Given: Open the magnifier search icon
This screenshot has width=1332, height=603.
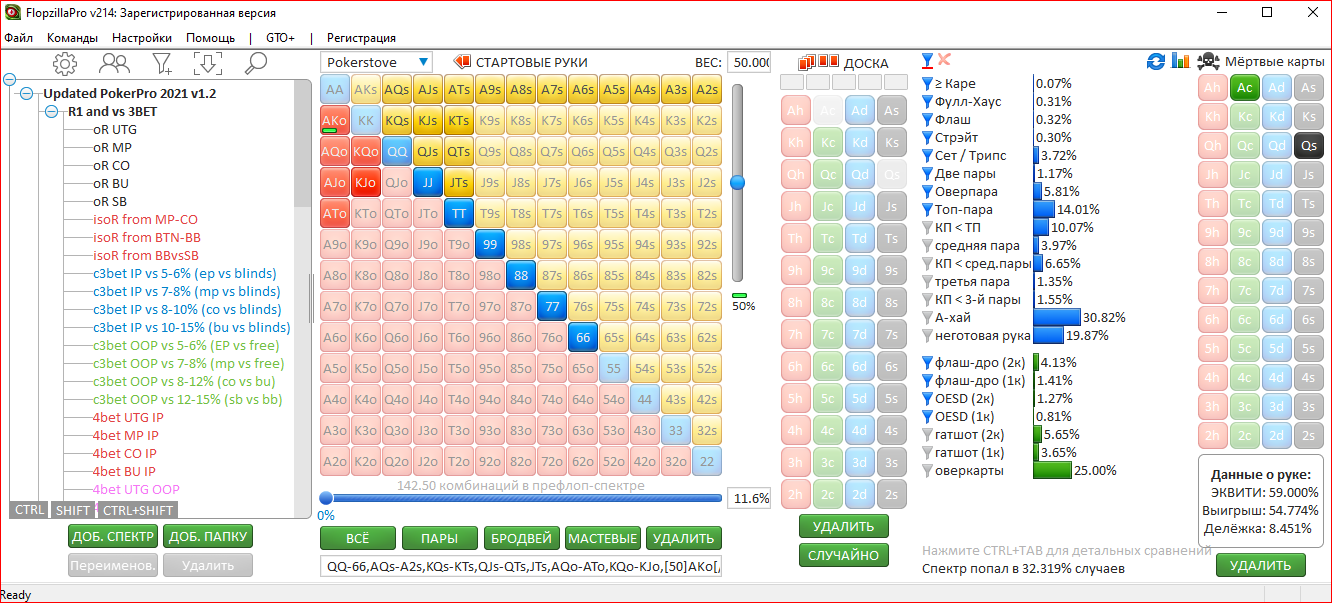Looking at the screenshot, I should (x=256, y=64).
